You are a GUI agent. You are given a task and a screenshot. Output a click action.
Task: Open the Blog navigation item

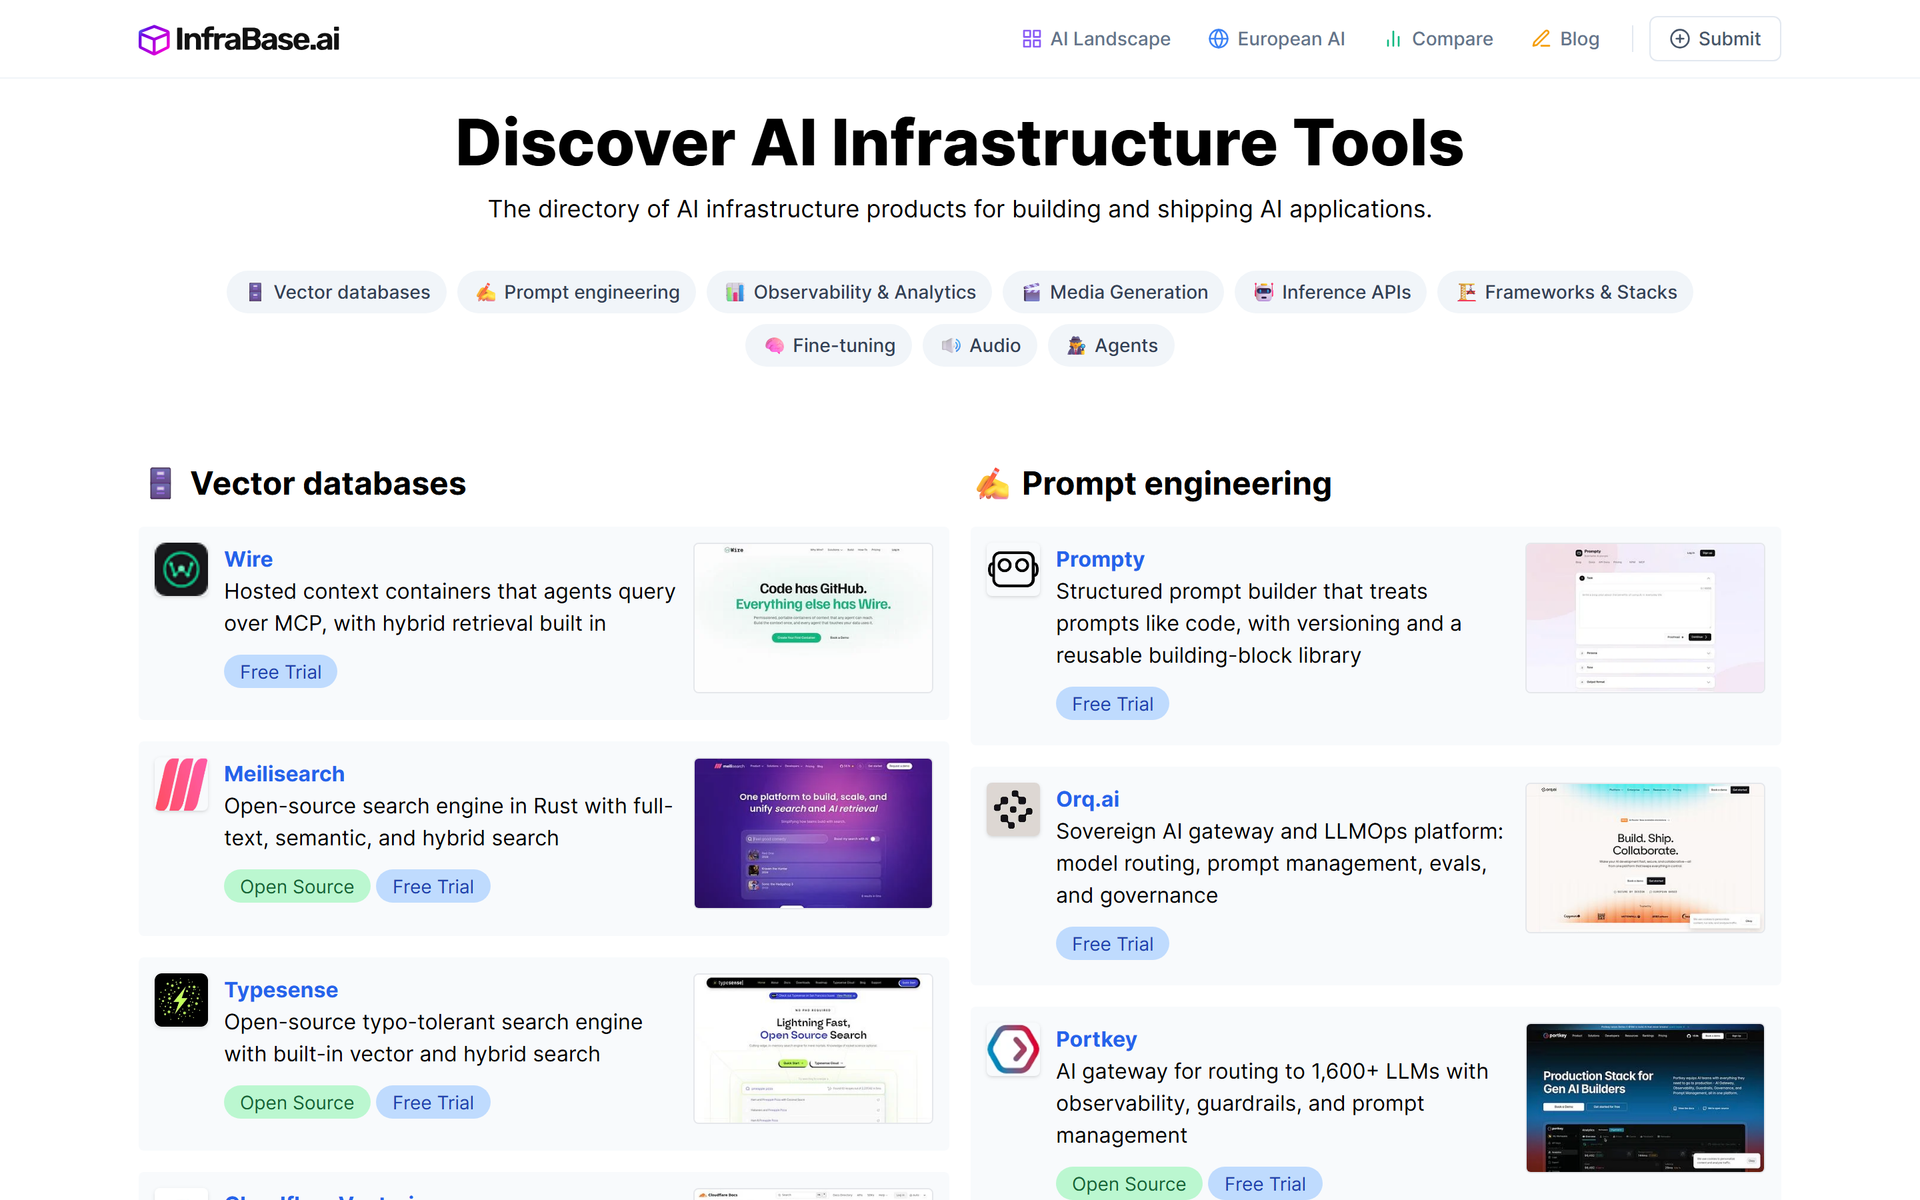tap(1566, 39)
